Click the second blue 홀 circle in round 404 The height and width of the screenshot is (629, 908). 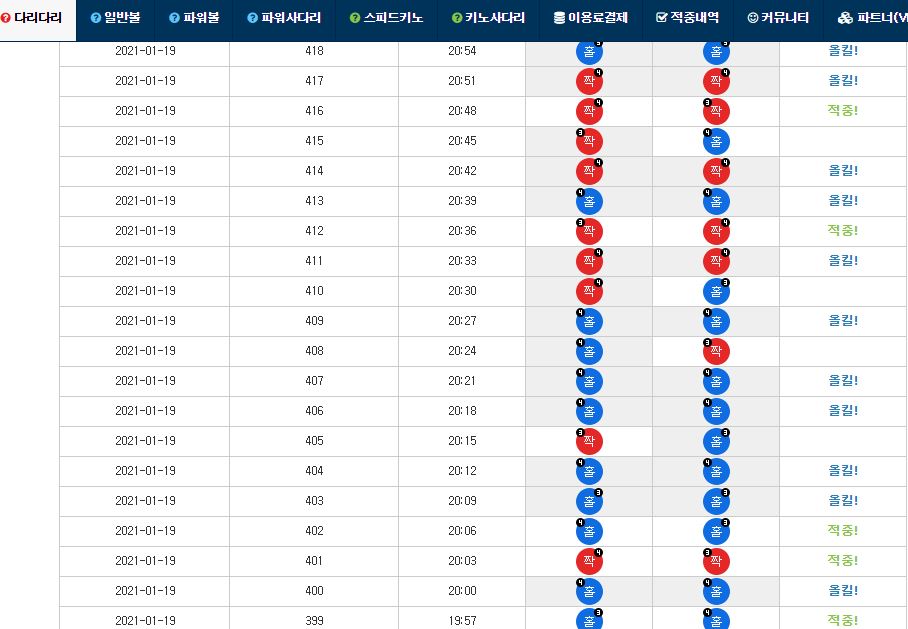(x=716, y=471)
